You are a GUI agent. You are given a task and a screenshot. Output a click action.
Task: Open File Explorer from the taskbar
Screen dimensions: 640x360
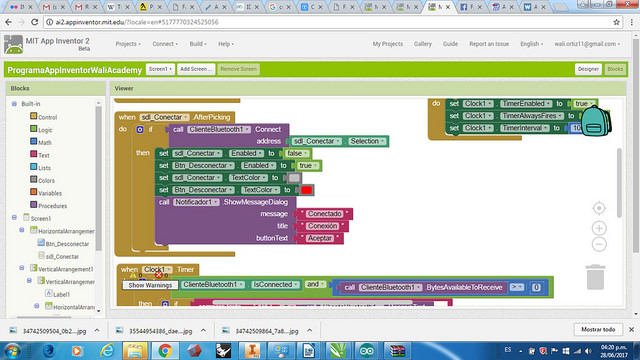coord(135,351)
